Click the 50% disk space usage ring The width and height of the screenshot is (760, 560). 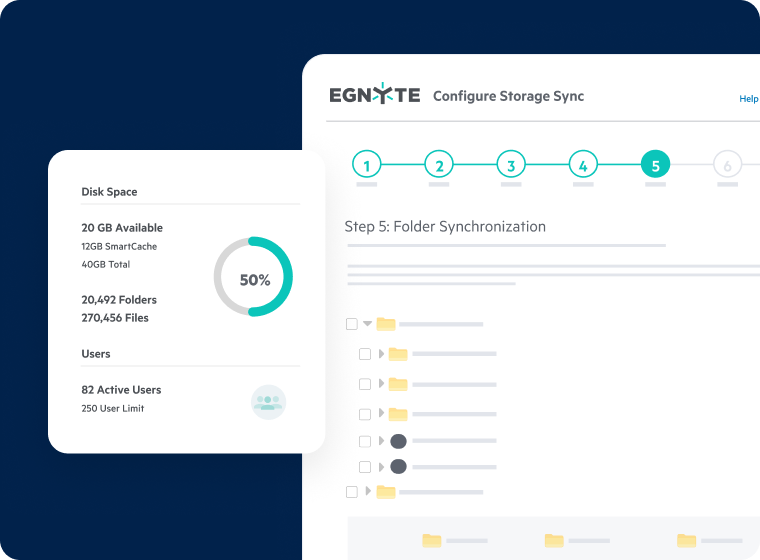[x=254, y=277]
